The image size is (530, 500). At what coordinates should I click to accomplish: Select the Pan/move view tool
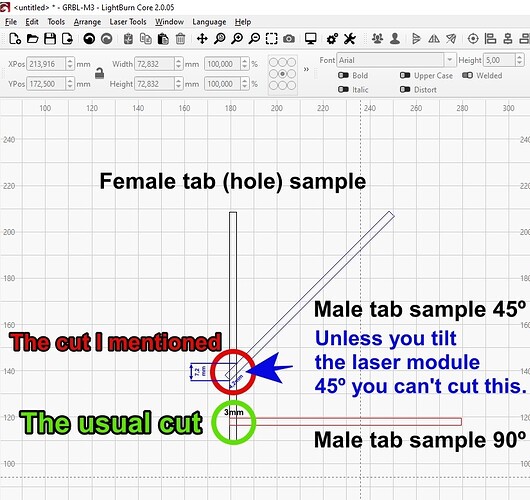click(x=202, y=39)
